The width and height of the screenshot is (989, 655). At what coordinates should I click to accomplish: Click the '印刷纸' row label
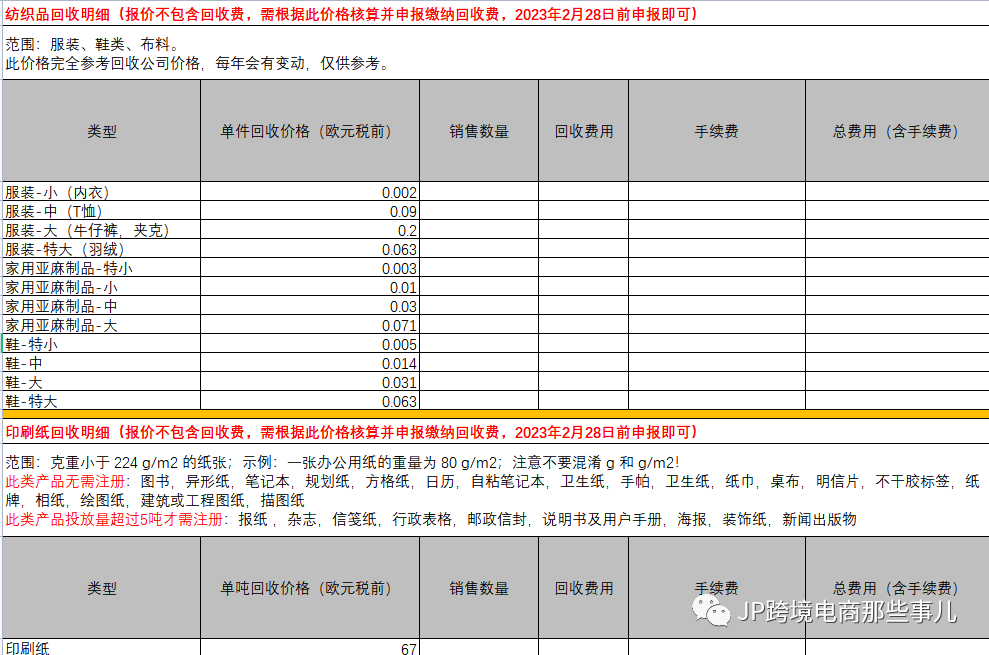27,648
